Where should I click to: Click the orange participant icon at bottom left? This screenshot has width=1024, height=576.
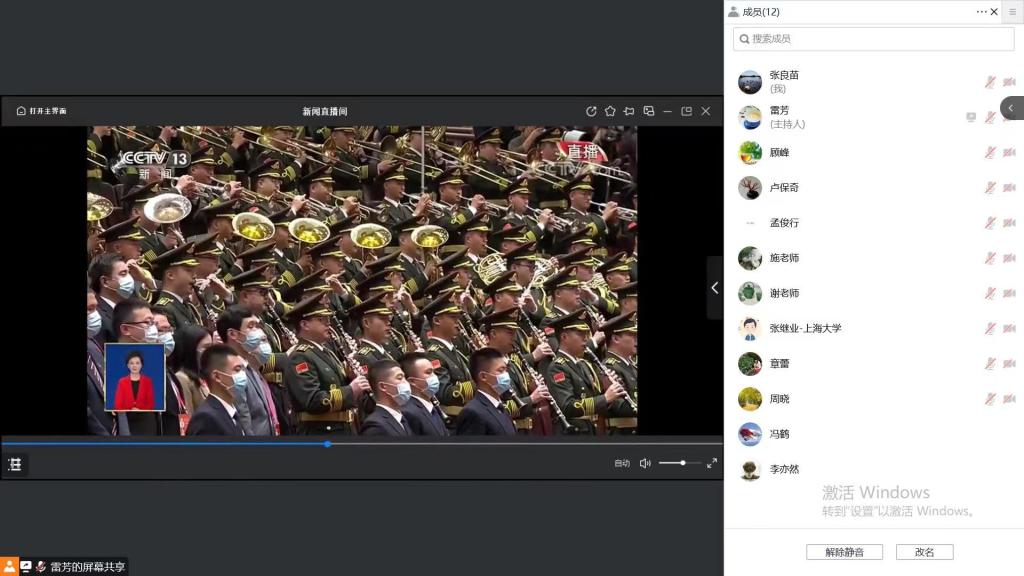(9, 566)
